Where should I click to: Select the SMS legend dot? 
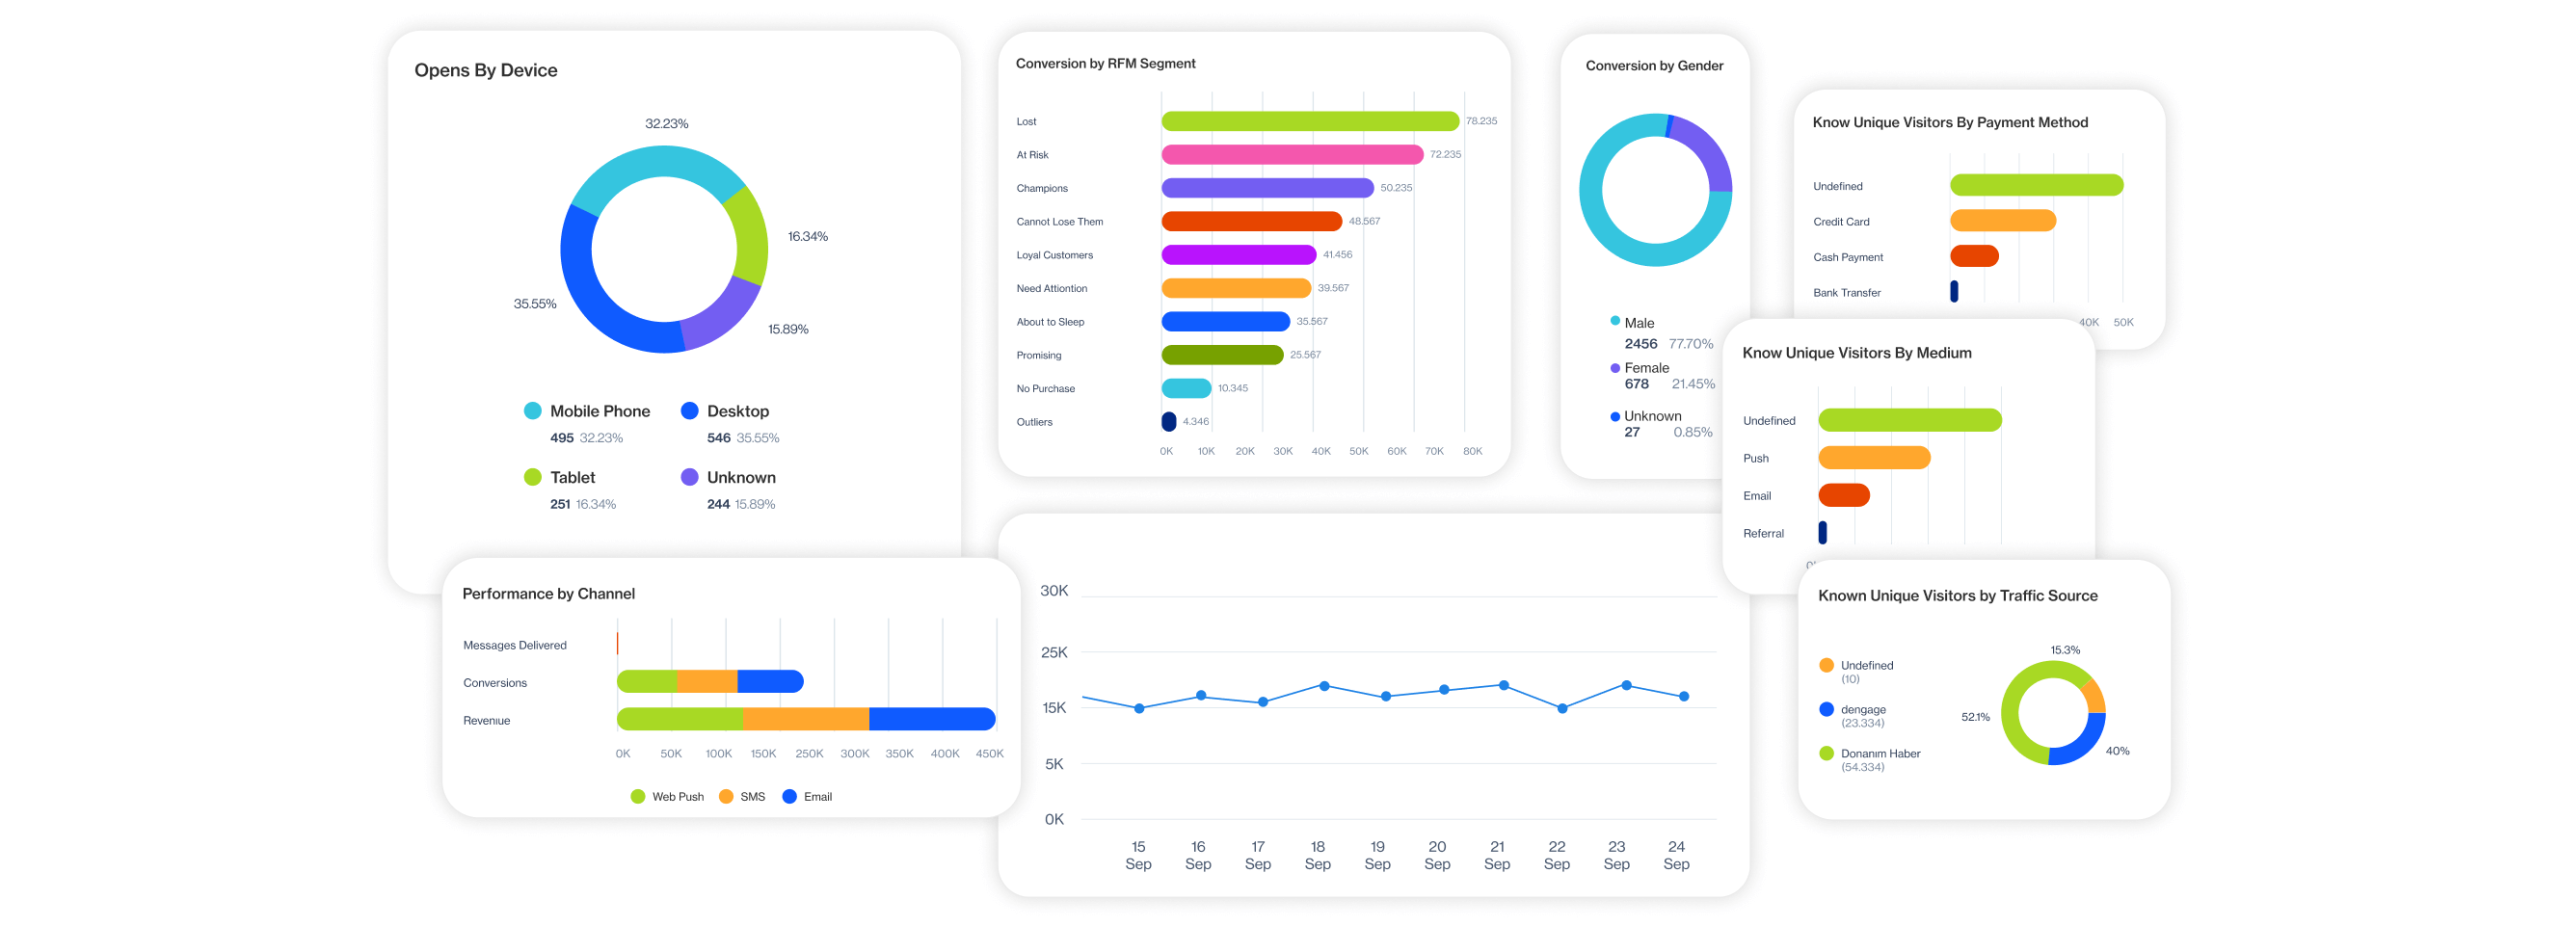(x=725, y=795)
